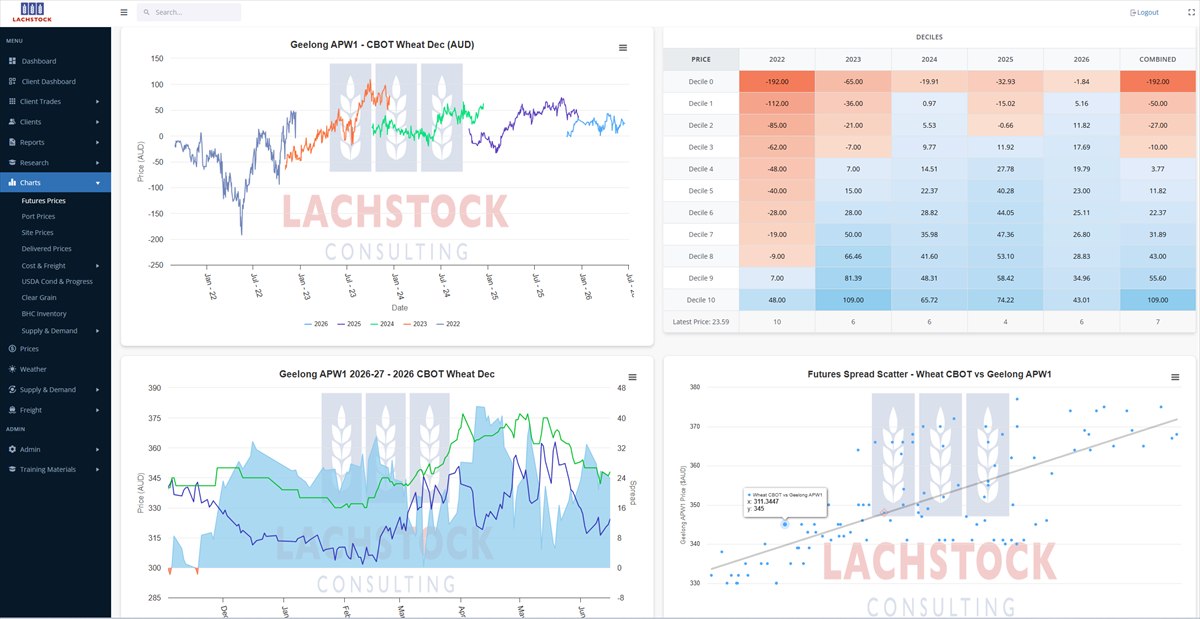The width and height of the screenshot is (1200, 619).
Task: Click the Logout link
Action: tap(1144, 12)
